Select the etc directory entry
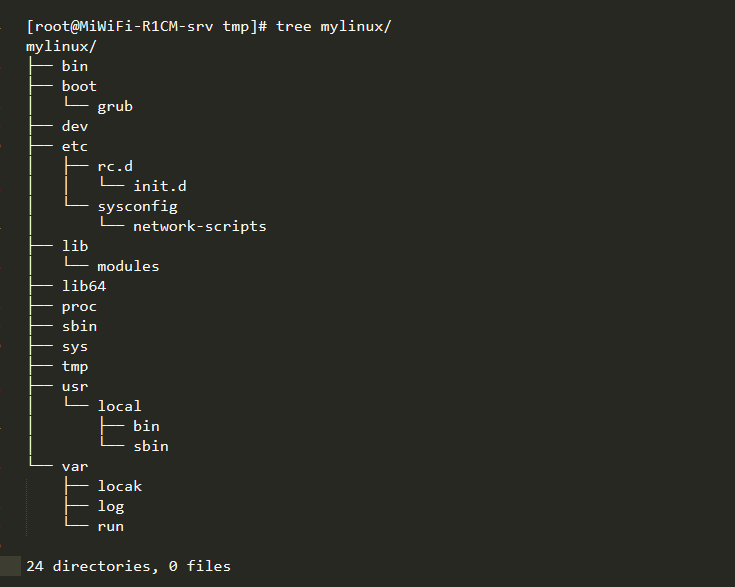This screenshot has width=735, height=587. coord(75,147)
